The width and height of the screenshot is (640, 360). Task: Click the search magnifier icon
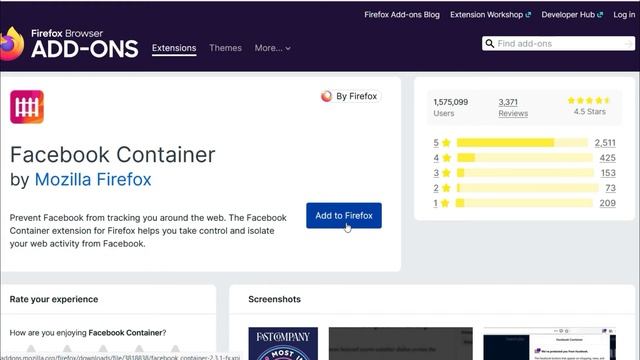pos(489,43)
